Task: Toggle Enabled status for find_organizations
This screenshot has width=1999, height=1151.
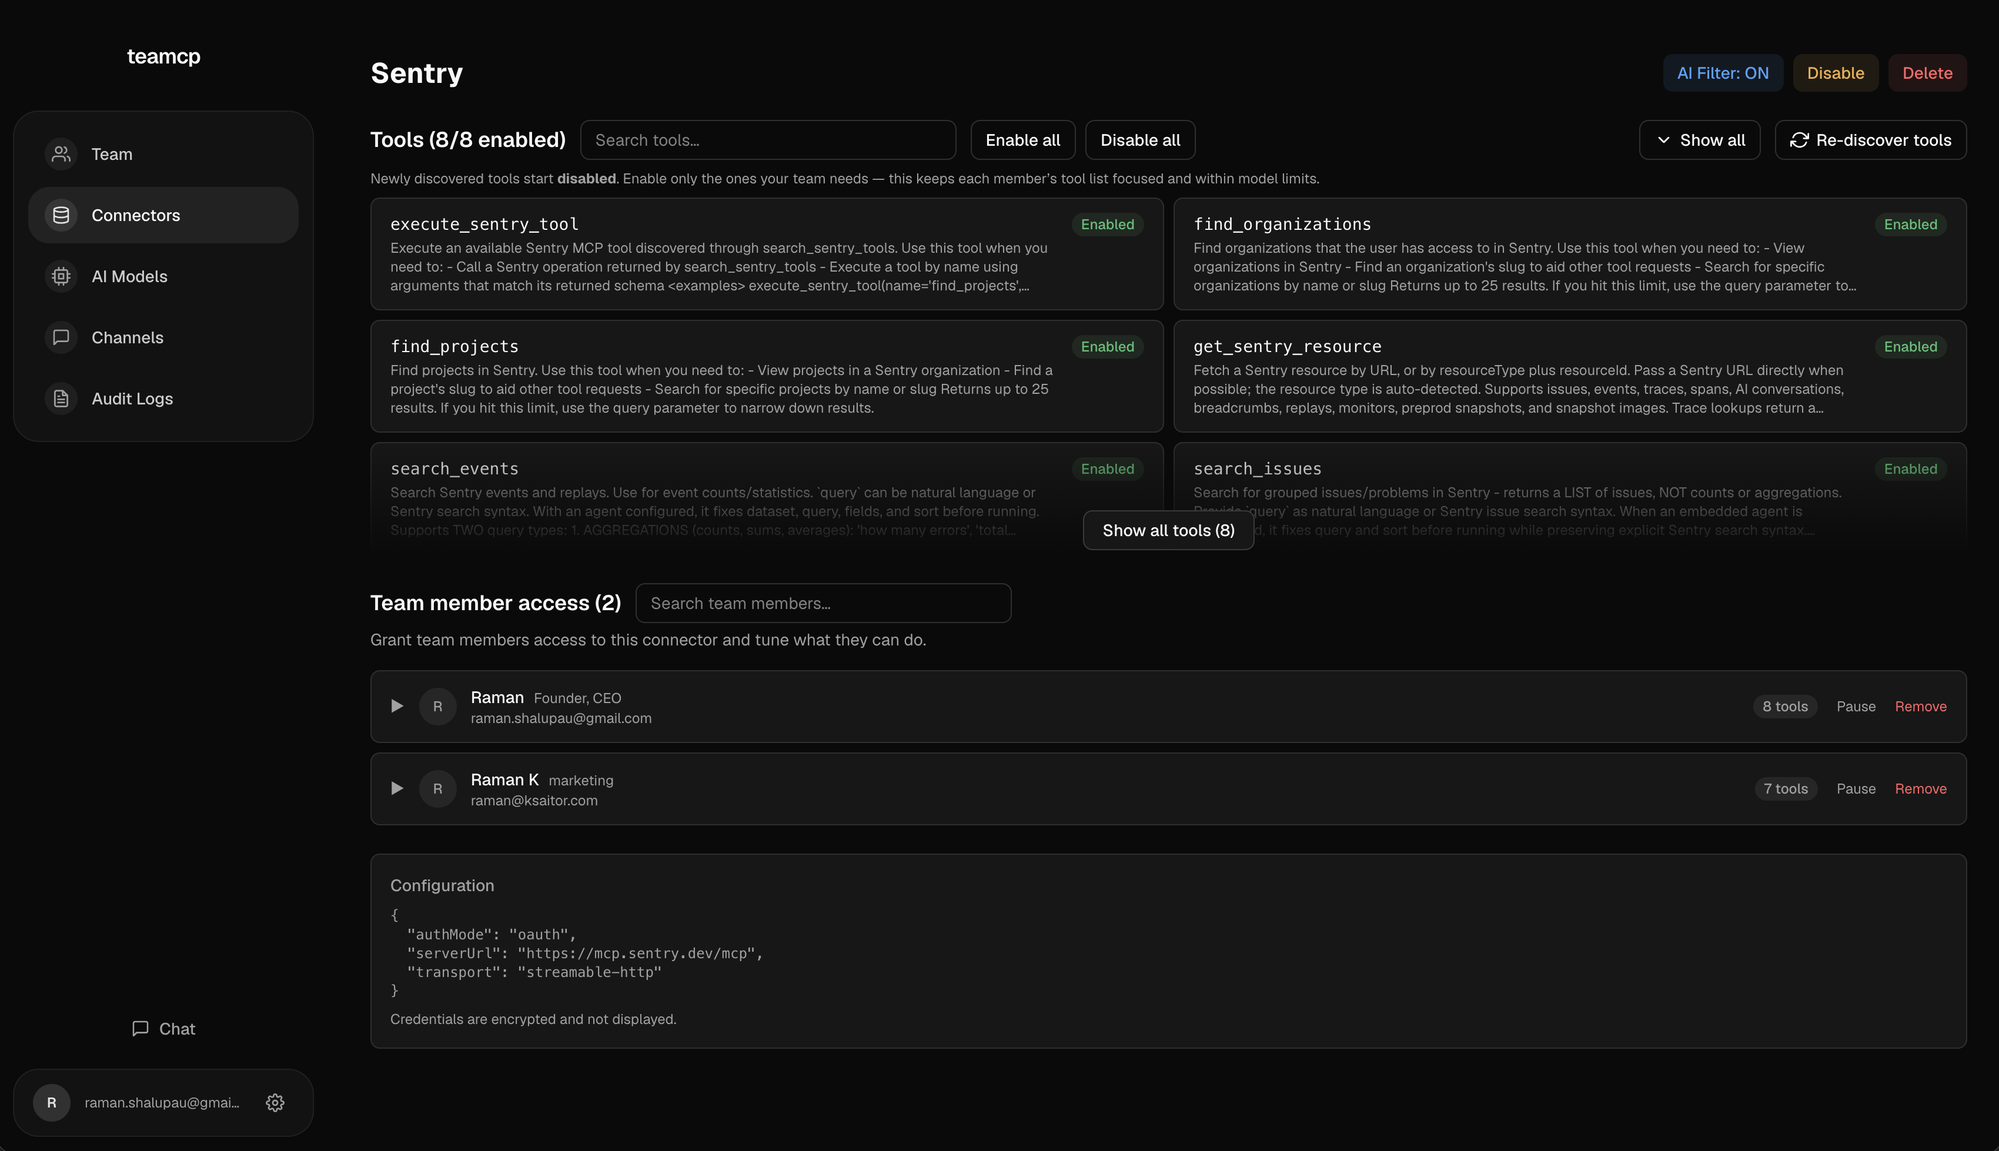Action: pyautogui.click(x=1910, y=224)
